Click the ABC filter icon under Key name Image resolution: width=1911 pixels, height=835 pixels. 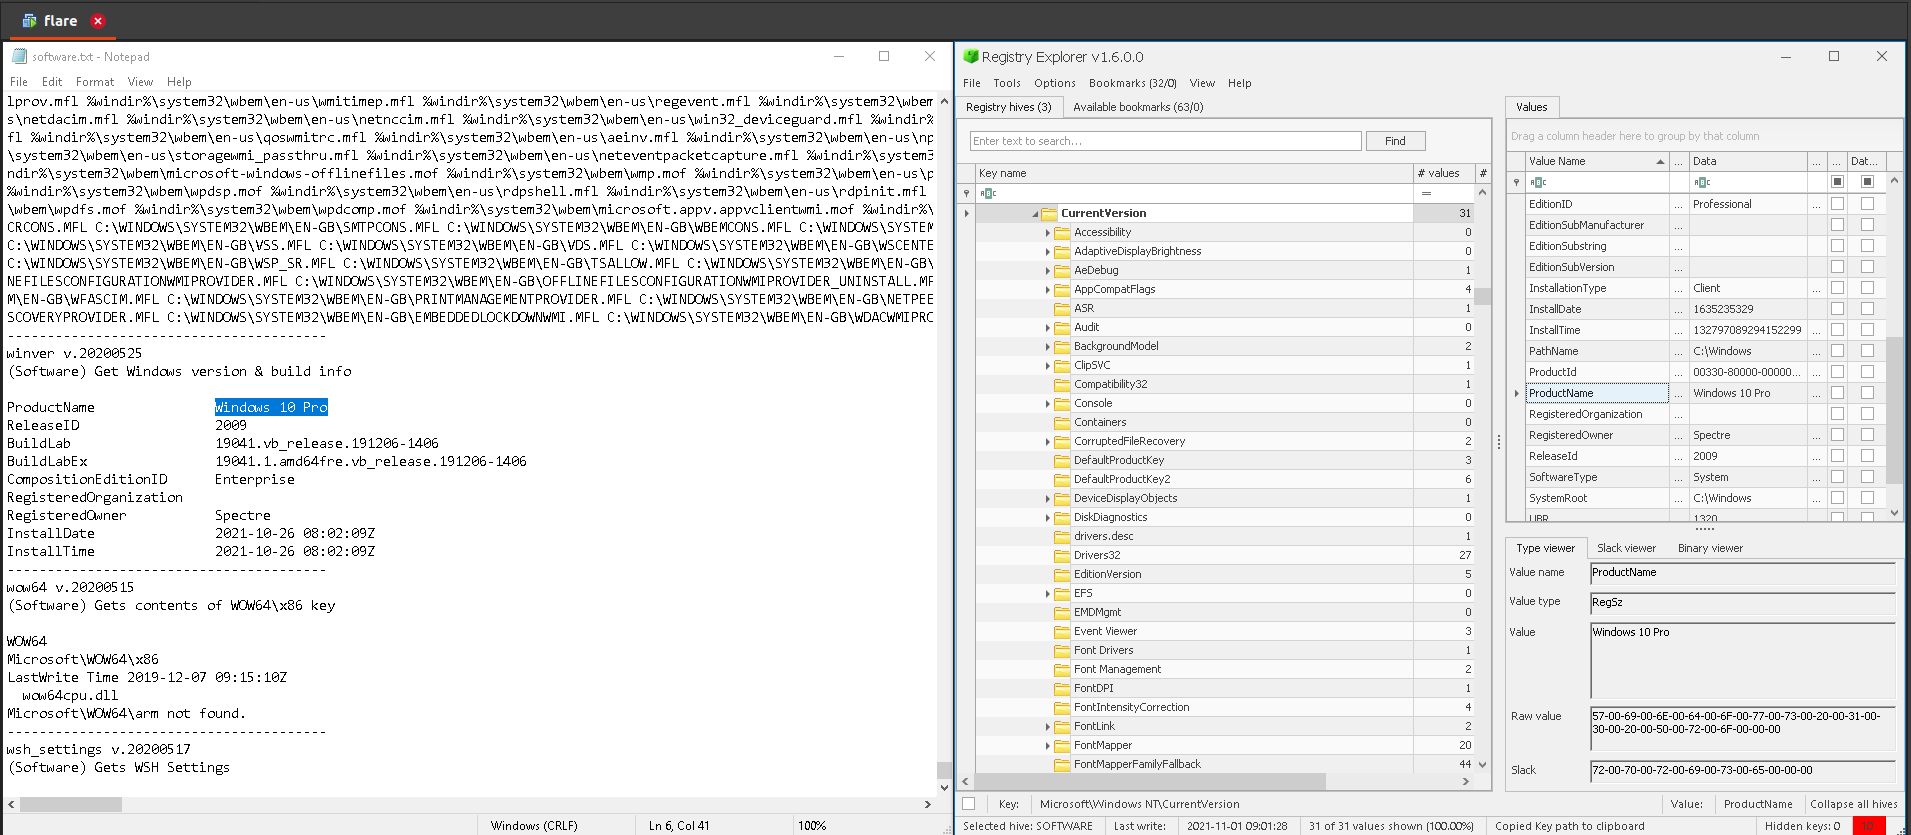tap(988, 193)
